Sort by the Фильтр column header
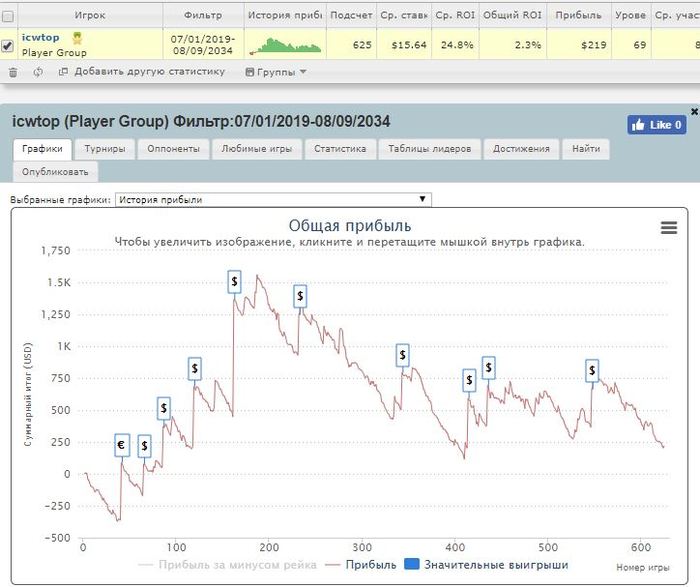 203,15
